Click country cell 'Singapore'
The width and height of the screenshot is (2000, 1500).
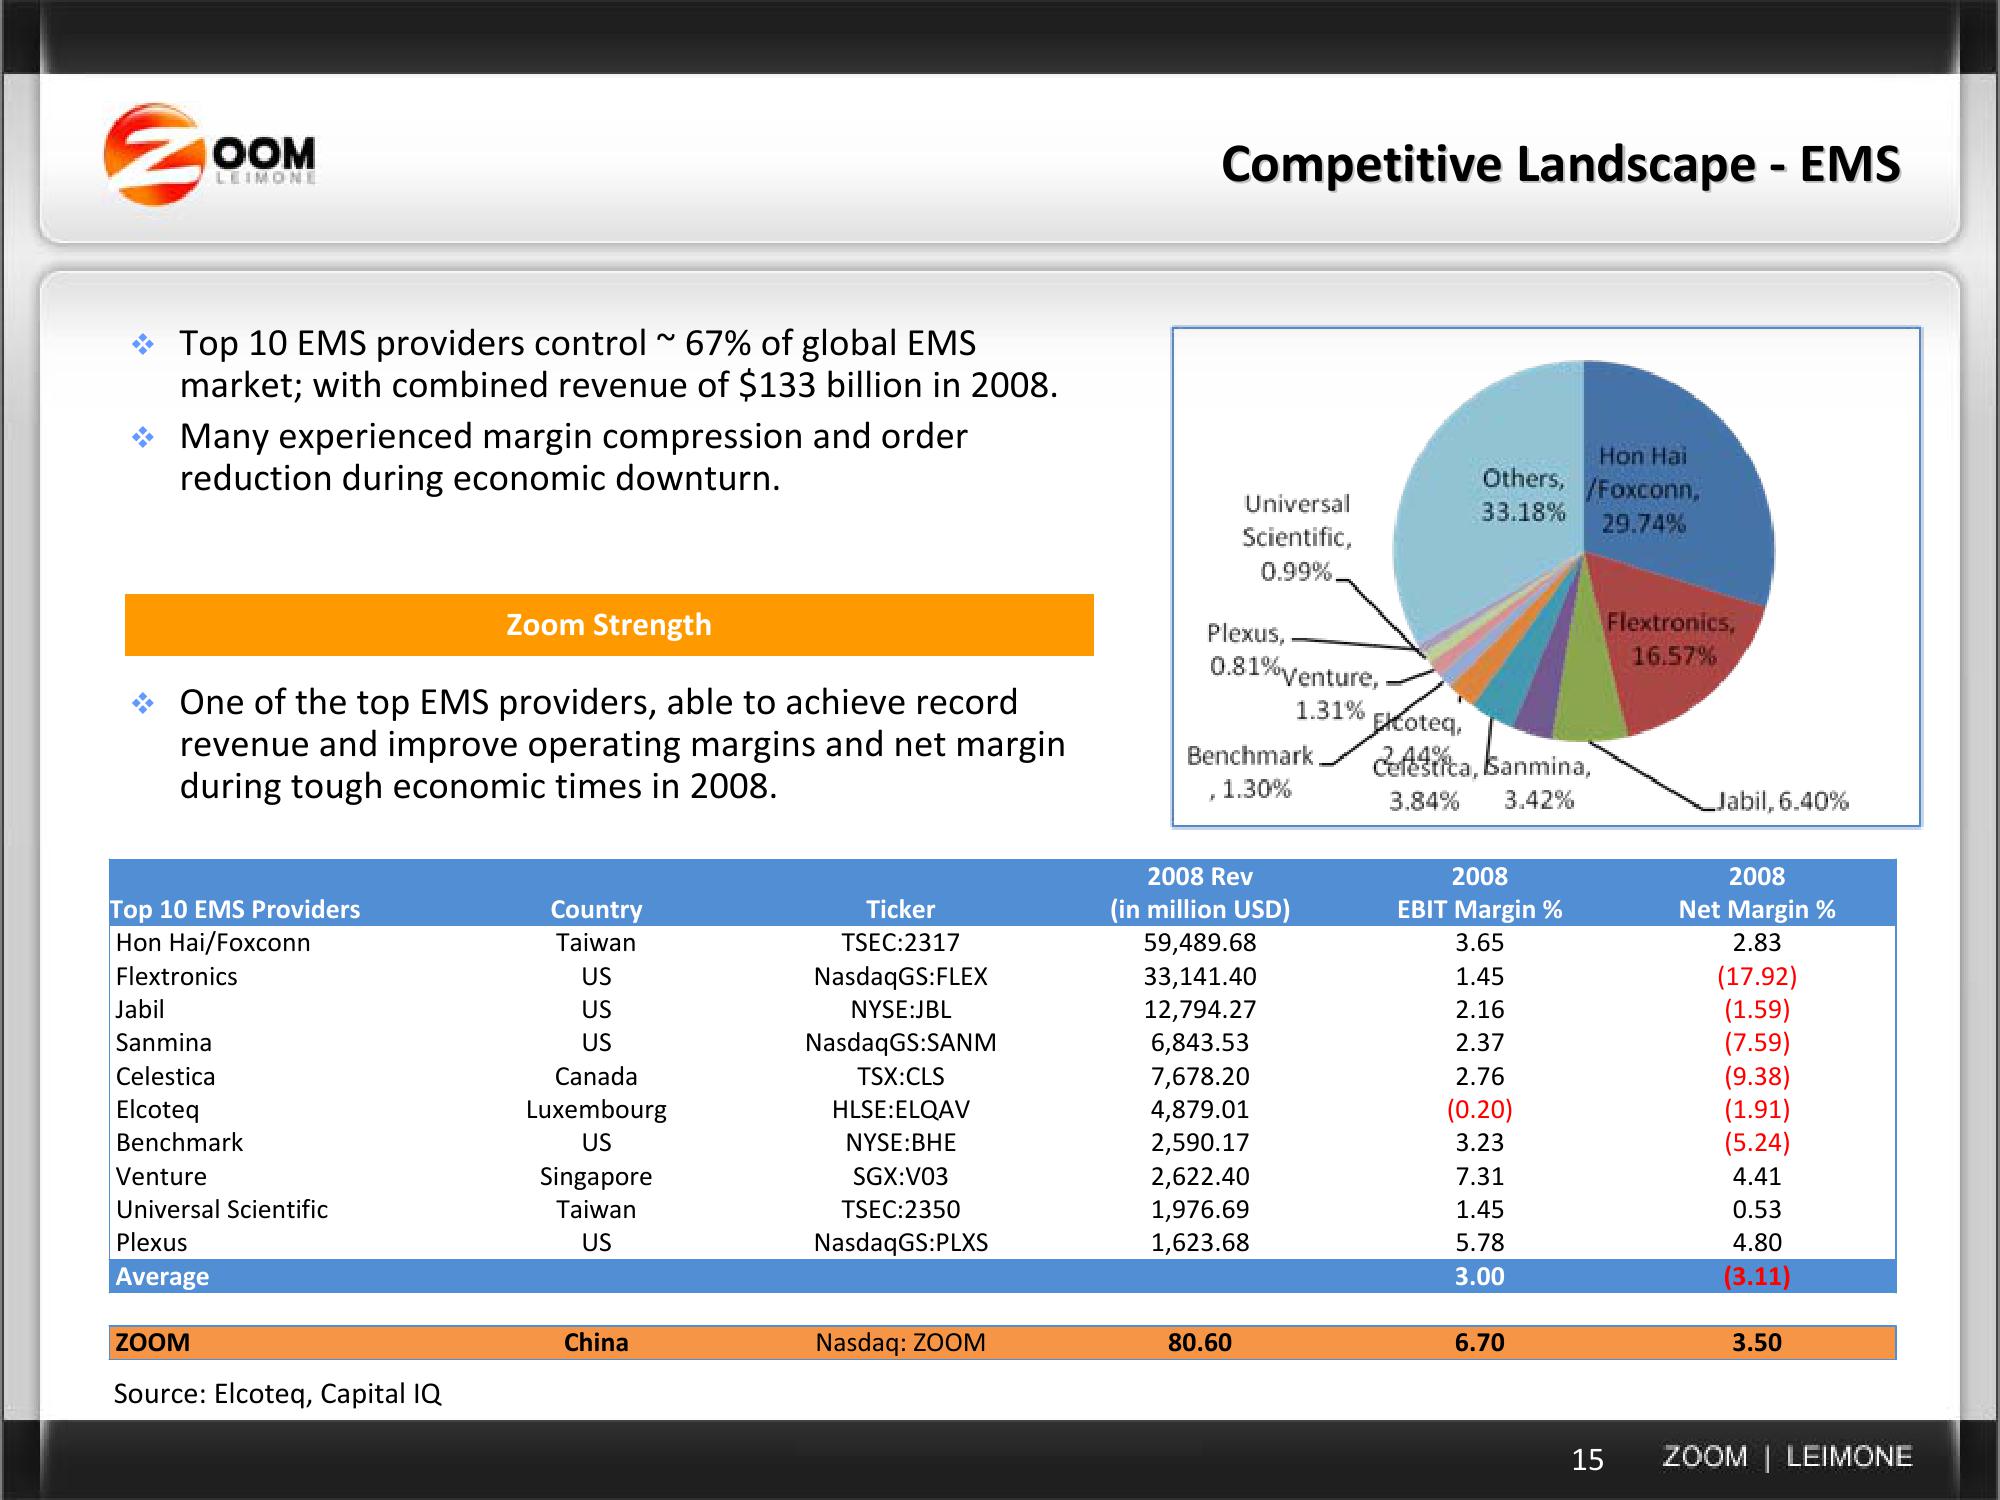pos(596,1177)
